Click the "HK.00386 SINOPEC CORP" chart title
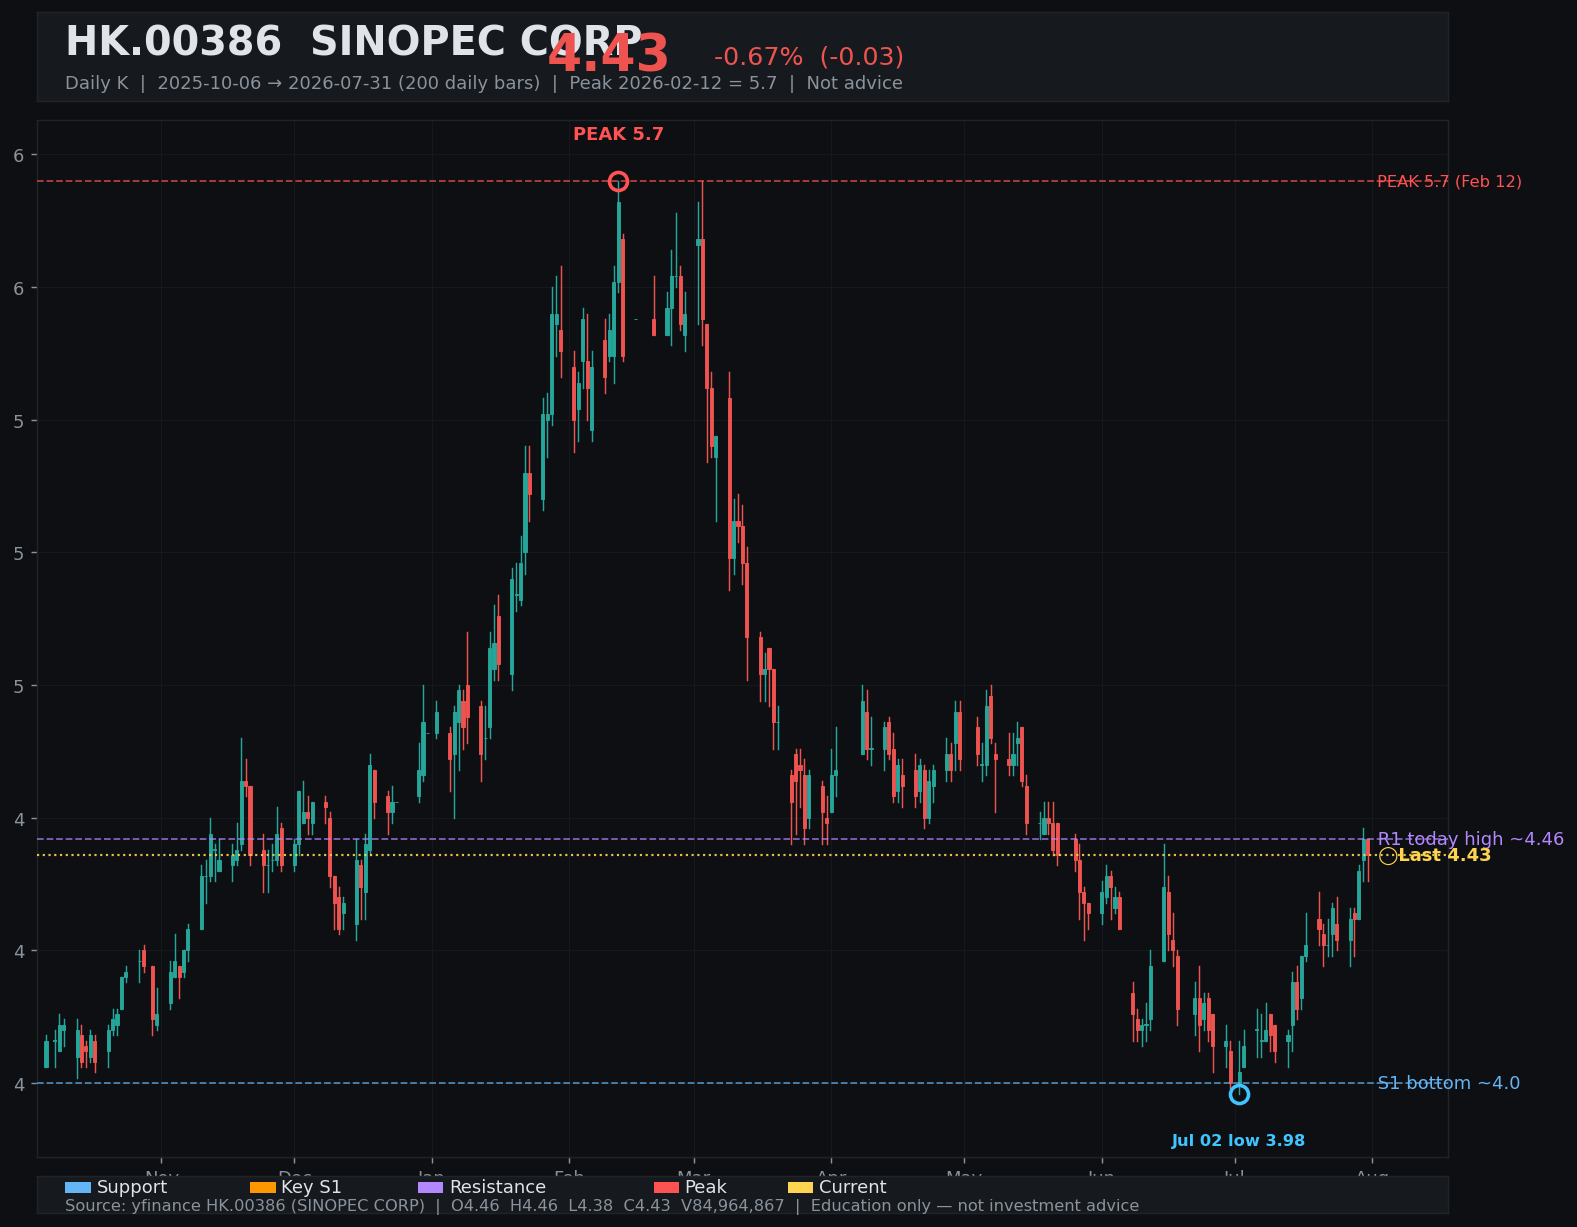The width and height of the screenshot is (1577, 1227). click(354, 42)
